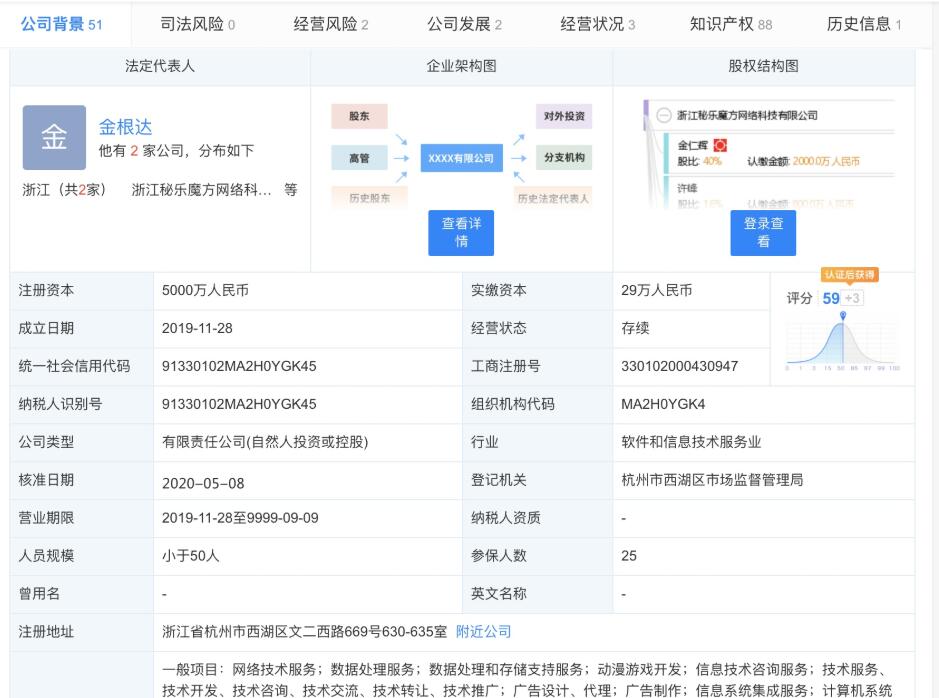The width and height of the screenshot is (939, 698).
Task: Switch to the 知识产权 tab
Action: pyautogui.click(x=731, y=25)
